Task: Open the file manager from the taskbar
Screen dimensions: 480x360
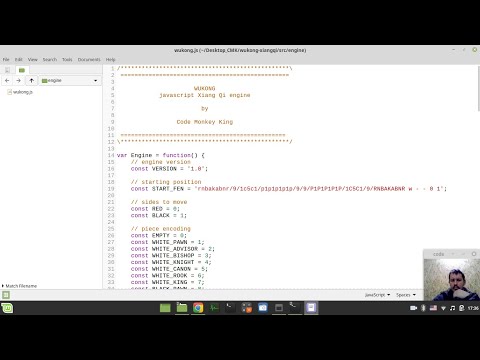Action: [x=182, y=308]
